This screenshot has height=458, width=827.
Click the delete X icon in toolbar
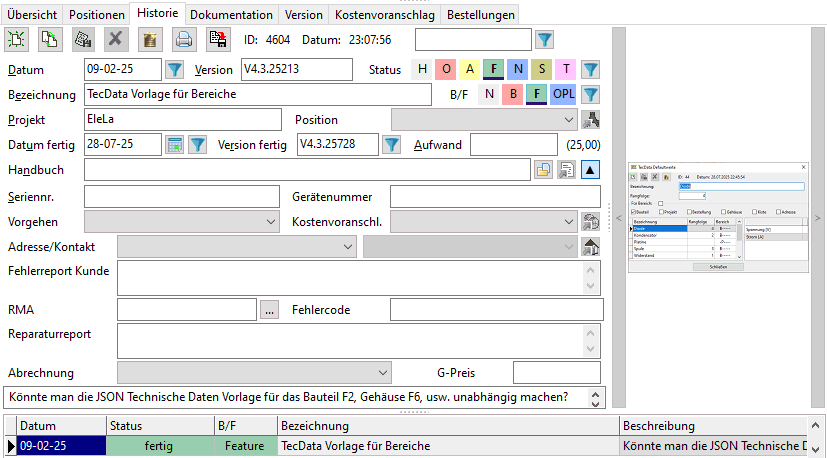pyautogui.click(x=116, y=39)
